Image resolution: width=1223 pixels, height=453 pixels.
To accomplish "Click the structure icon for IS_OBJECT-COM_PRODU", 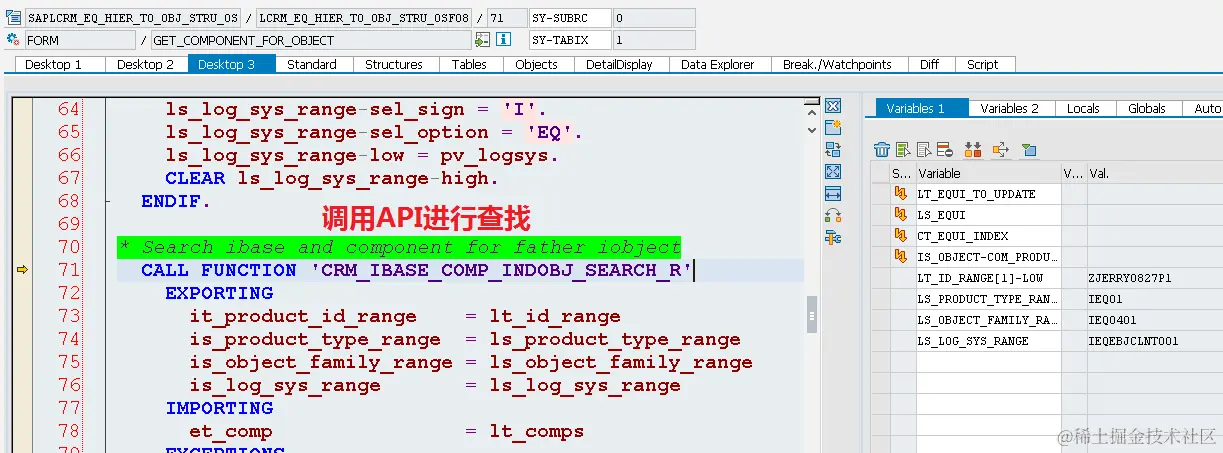I will click(899, 257).
